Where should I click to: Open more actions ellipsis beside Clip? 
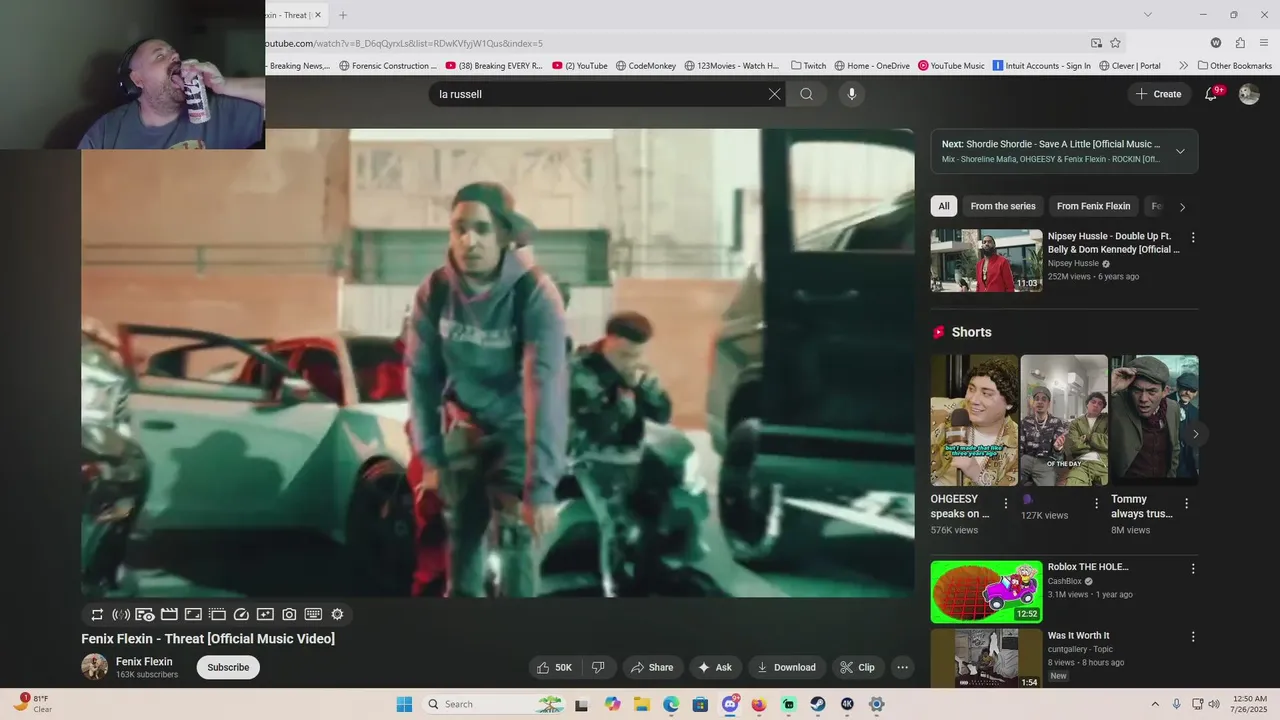(x=902, y=667)
